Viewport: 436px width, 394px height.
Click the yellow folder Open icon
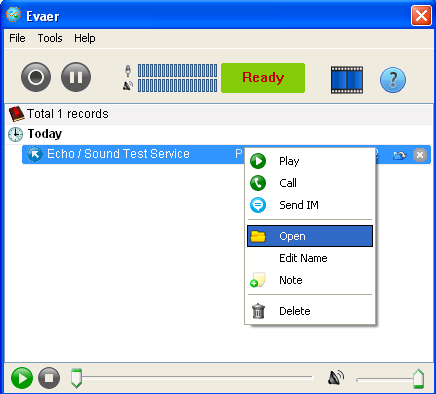tap(258, 236)
